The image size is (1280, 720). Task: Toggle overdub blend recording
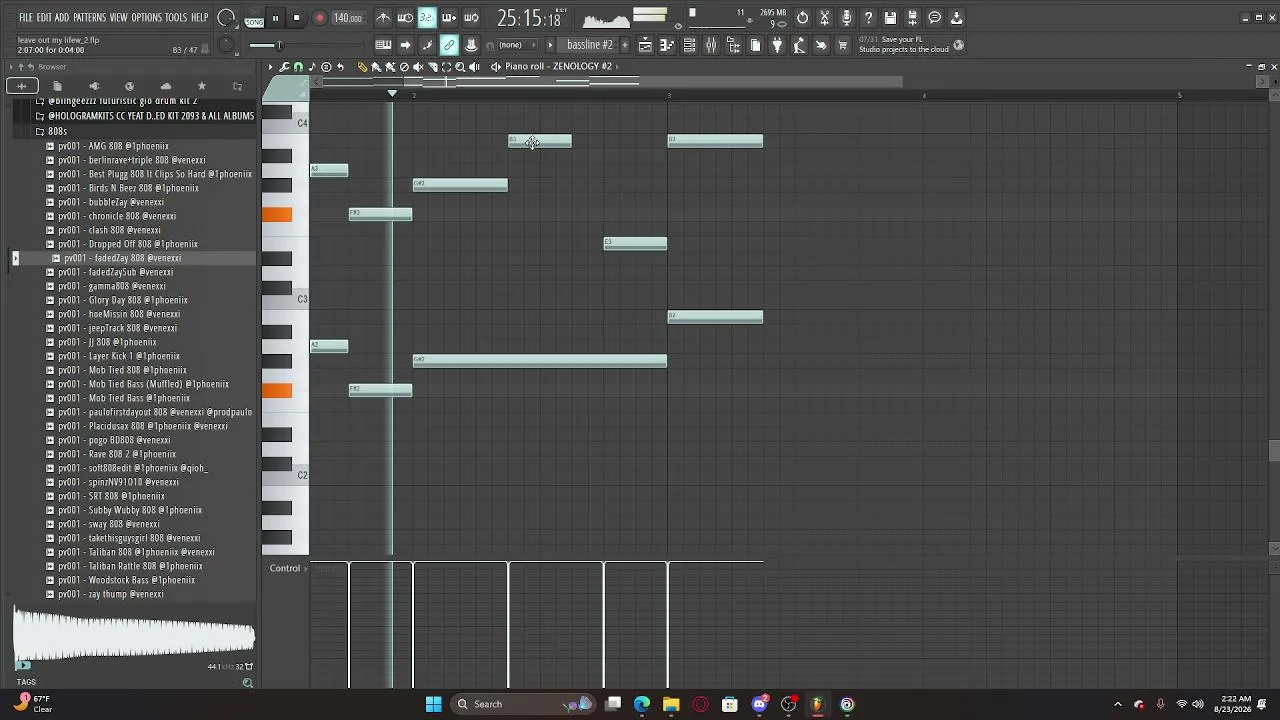(449, 18)
